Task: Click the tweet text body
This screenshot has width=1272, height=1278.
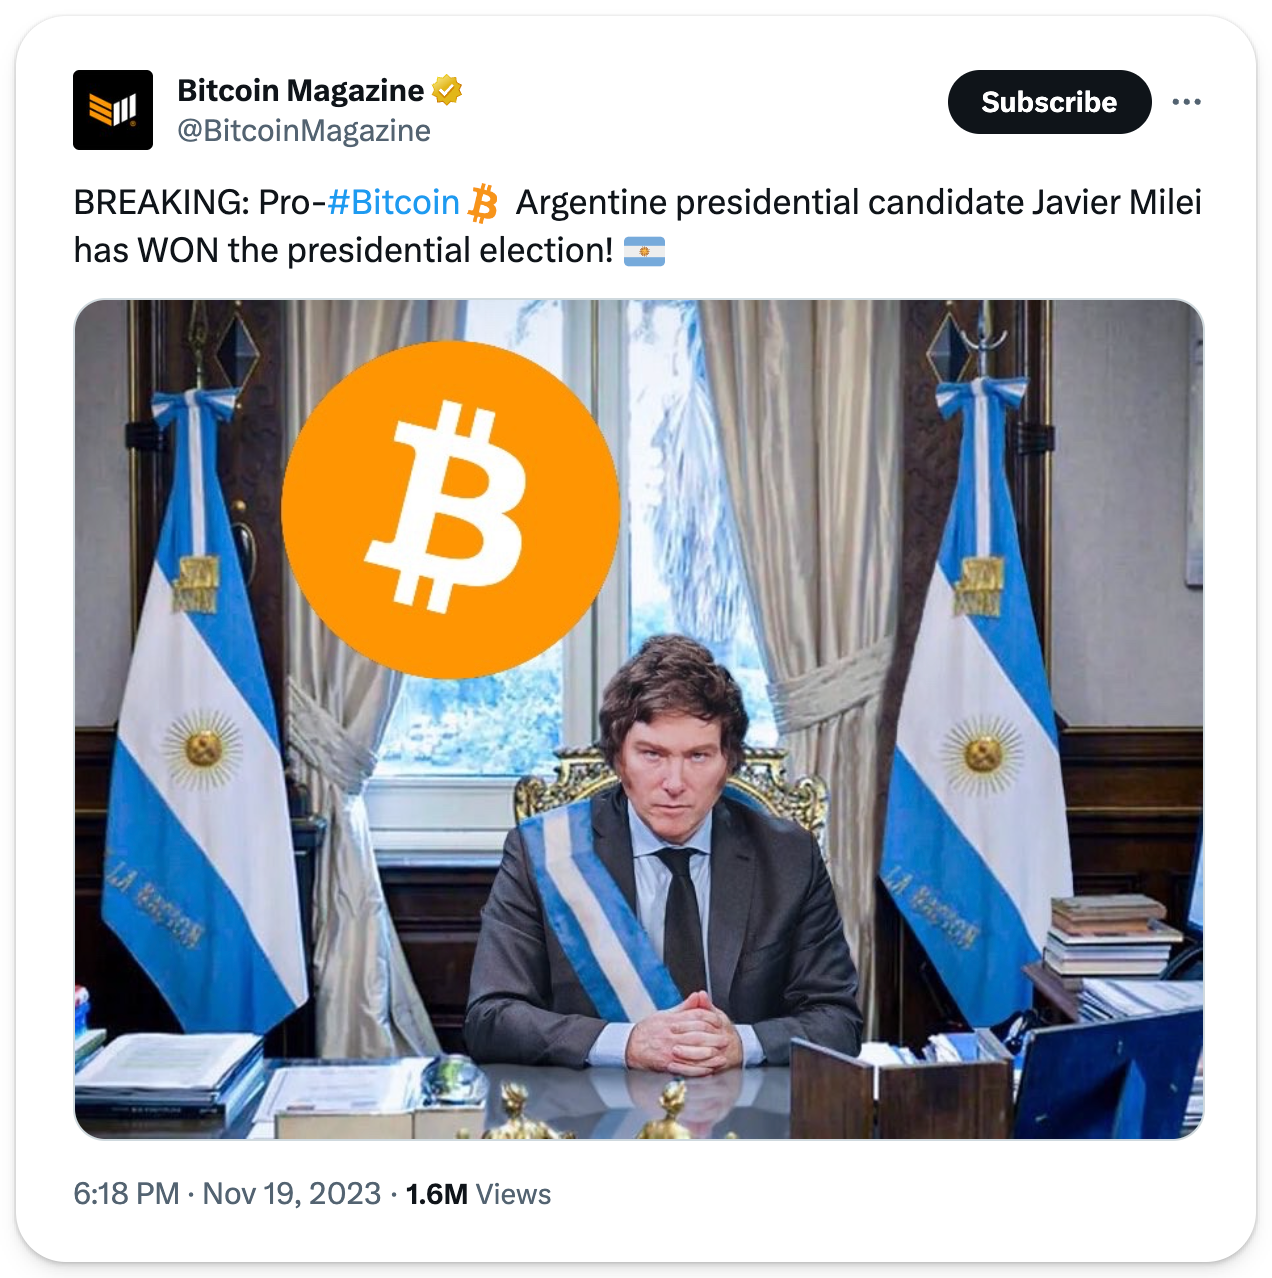Action: [x=638, y=227]
